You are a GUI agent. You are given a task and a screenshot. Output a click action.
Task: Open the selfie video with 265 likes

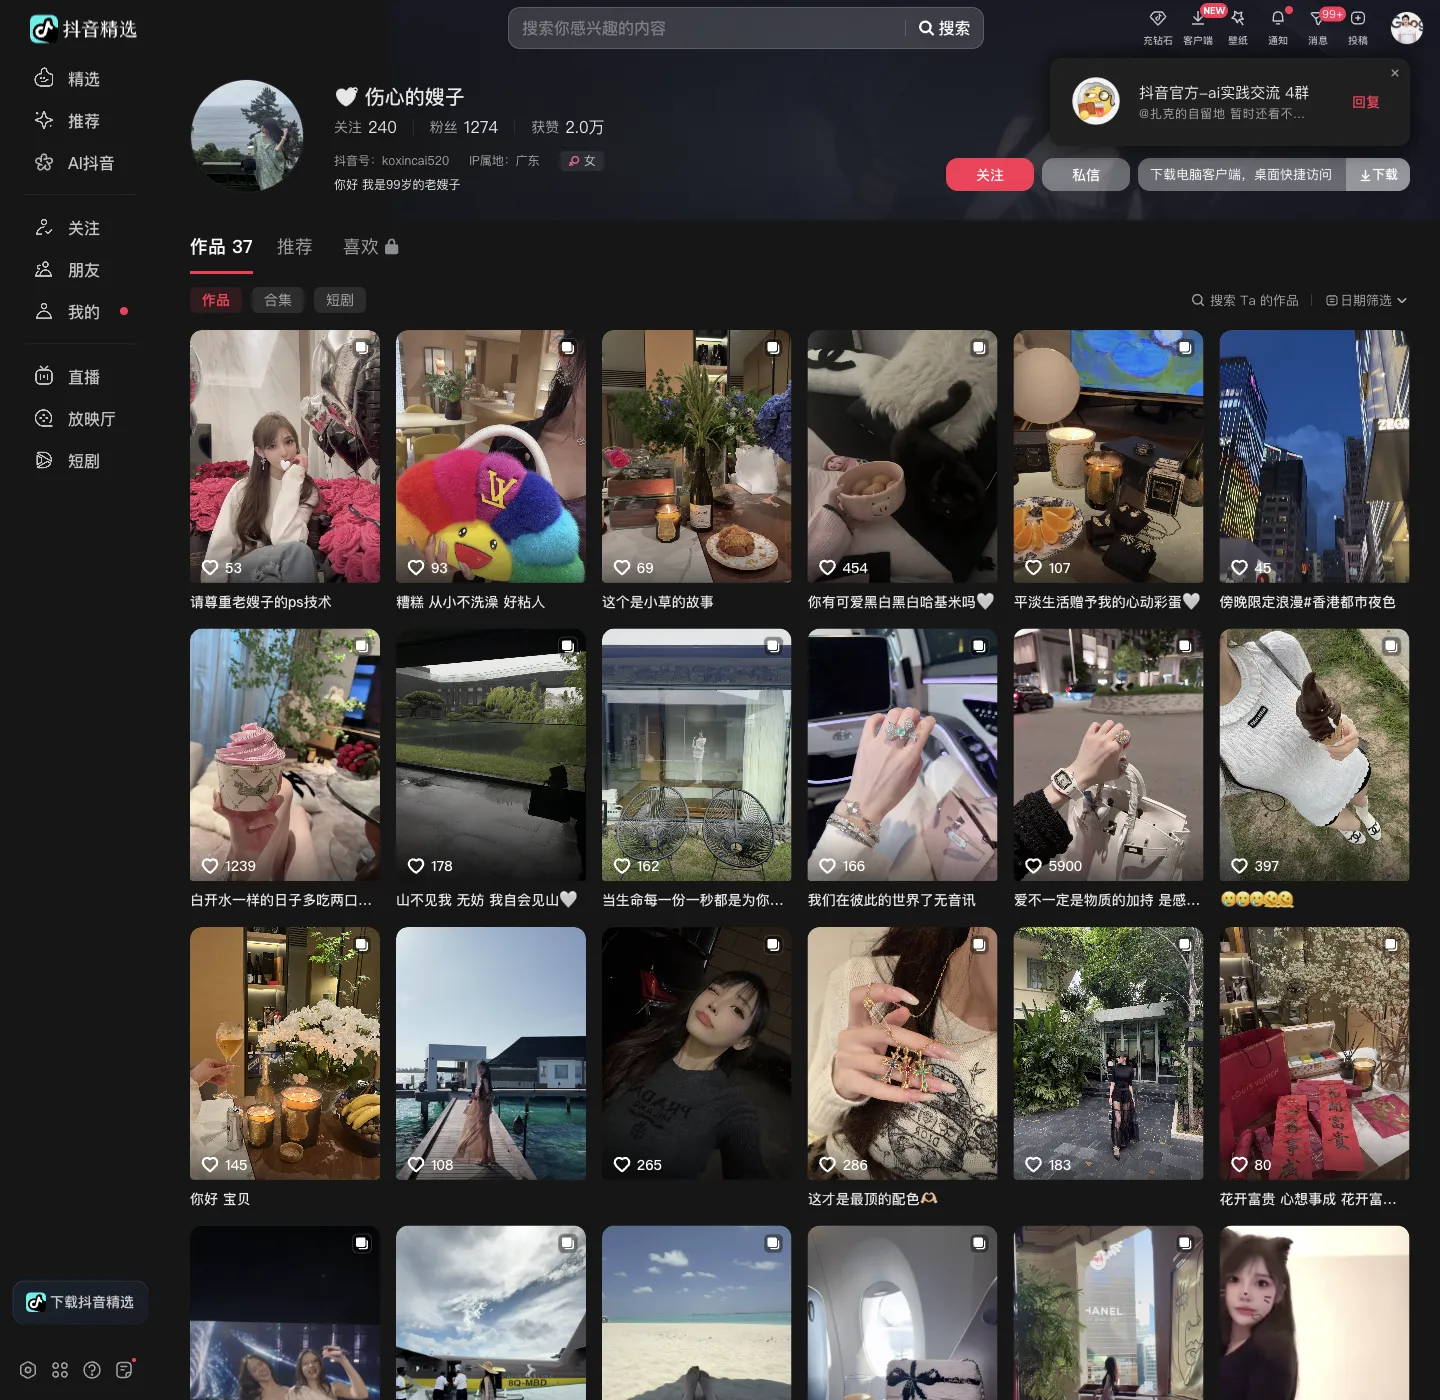point(697,1053)
